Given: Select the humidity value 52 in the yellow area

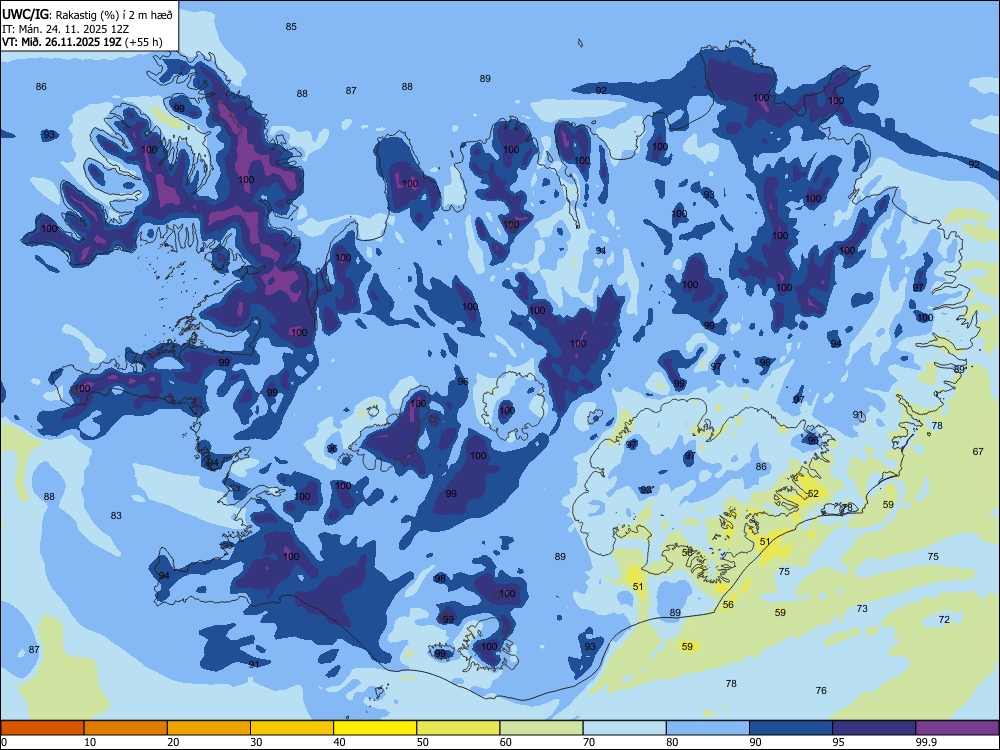Looking at the screenshot, I should tap(813, 494).
